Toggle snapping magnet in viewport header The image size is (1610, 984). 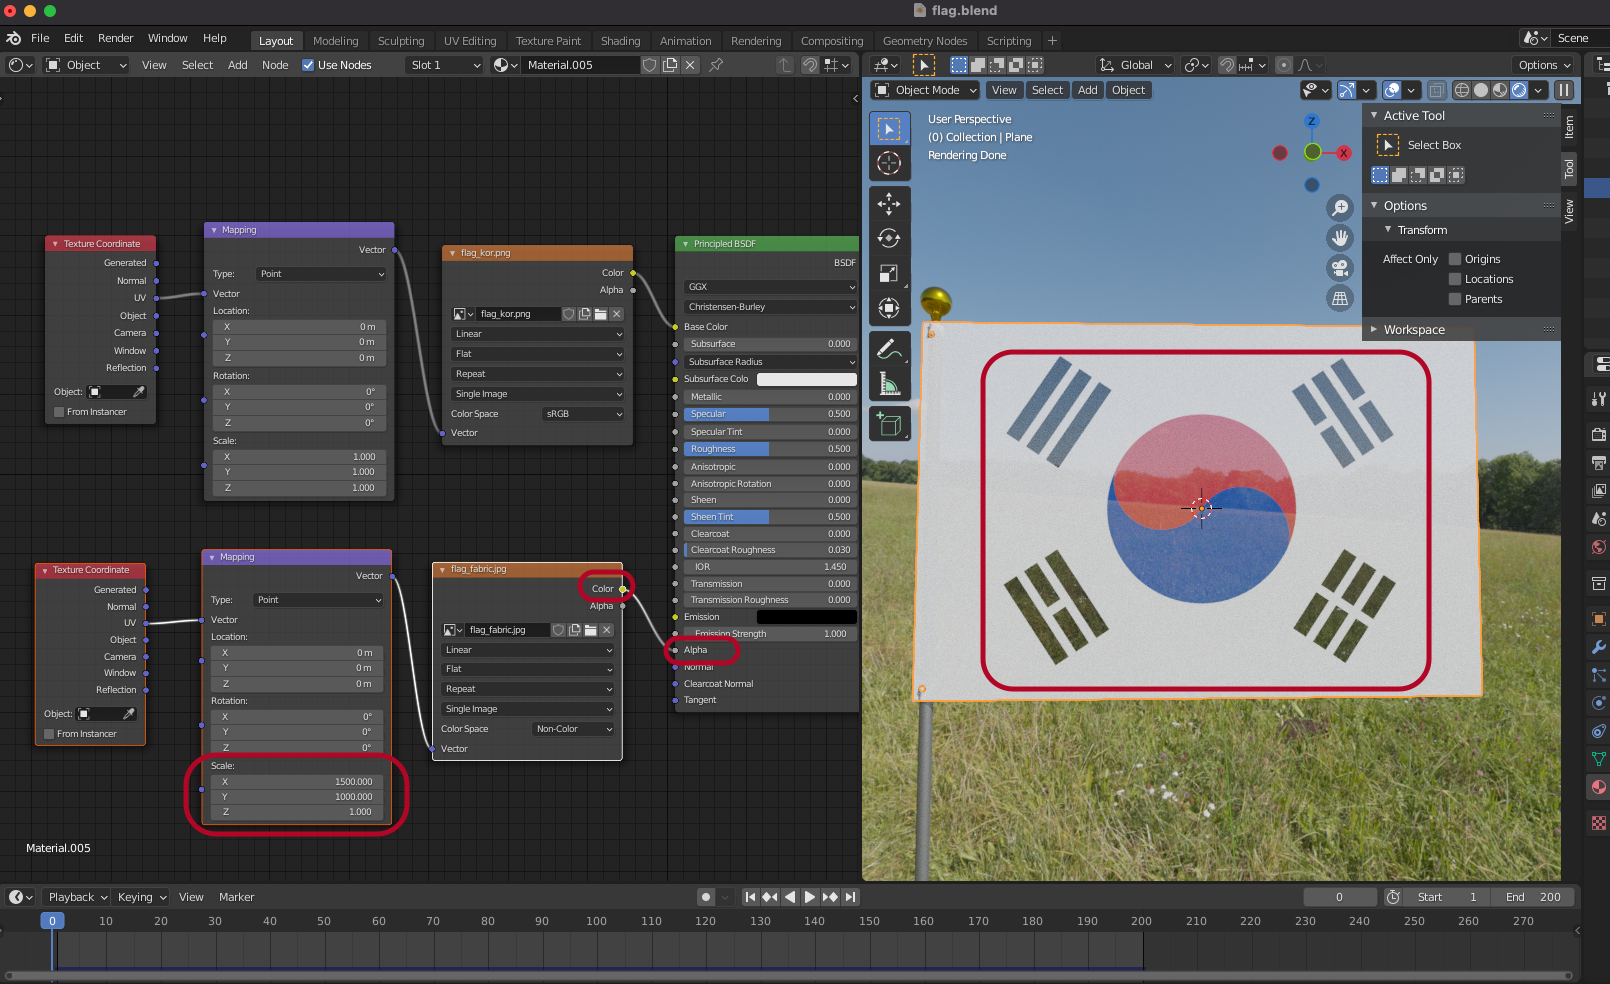pyautogui.click(x=1227, y=65)
